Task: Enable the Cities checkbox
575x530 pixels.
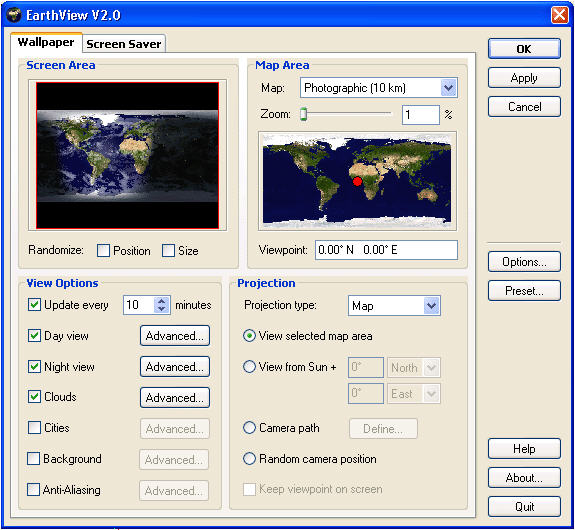Action: [34, 428]
